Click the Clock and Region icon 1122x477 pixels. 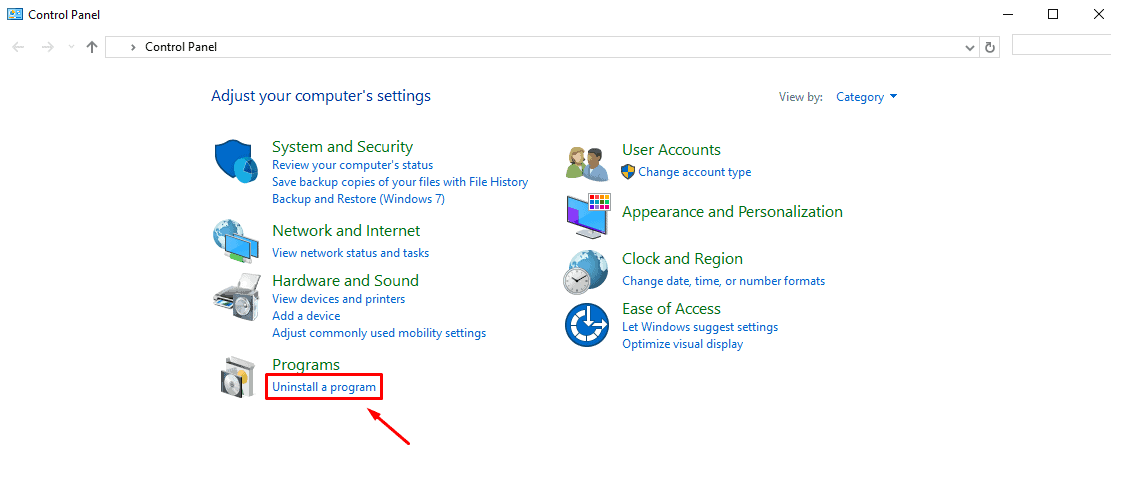(585, 272)
